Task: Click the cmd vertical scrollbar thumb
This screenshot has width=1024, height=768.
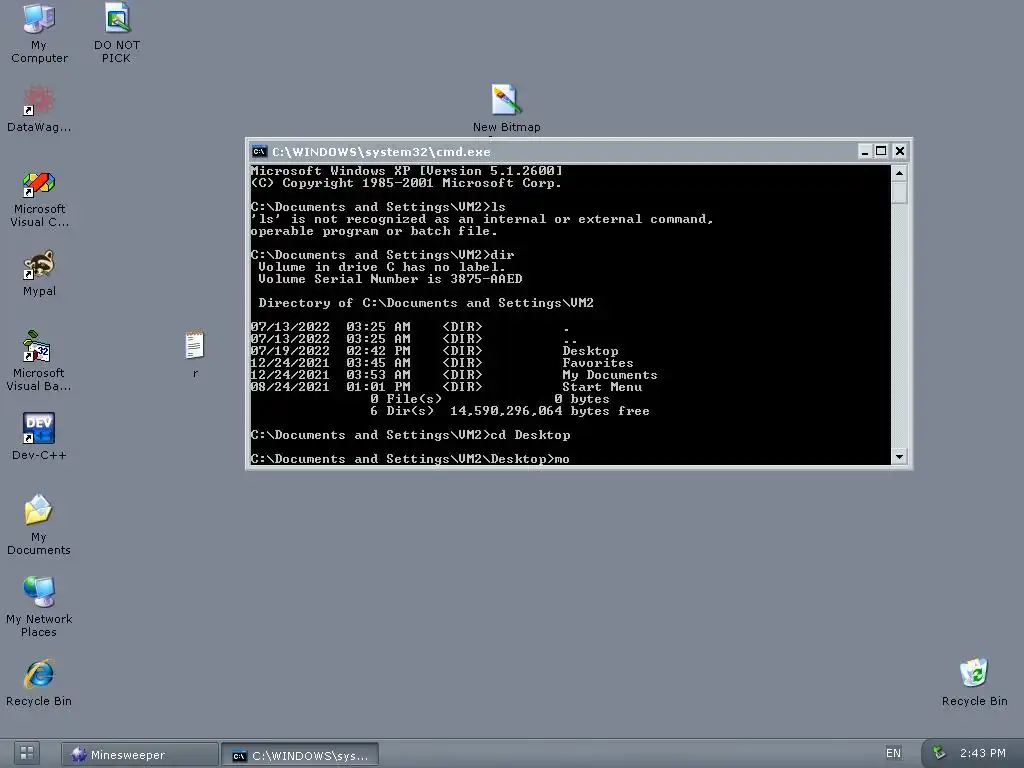Action: click(x=899, y=193)
